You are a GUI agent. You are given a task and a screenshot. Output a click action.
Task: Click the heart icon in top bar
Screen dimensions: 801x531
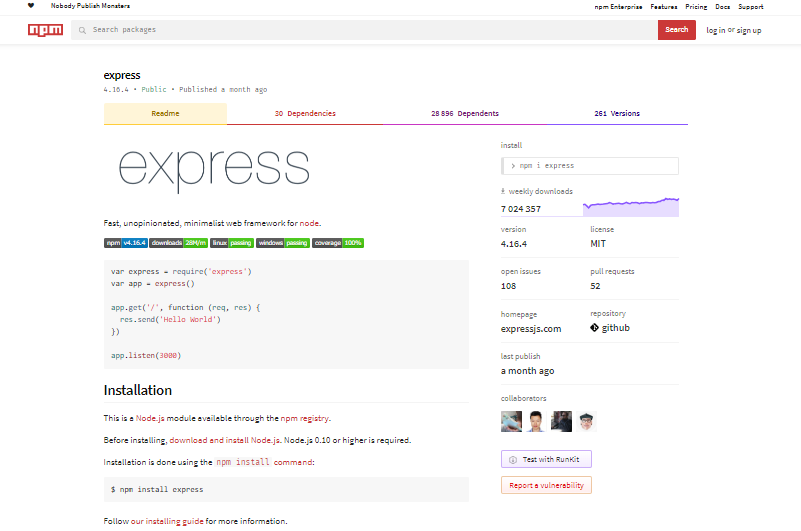(x=31, y=6)
